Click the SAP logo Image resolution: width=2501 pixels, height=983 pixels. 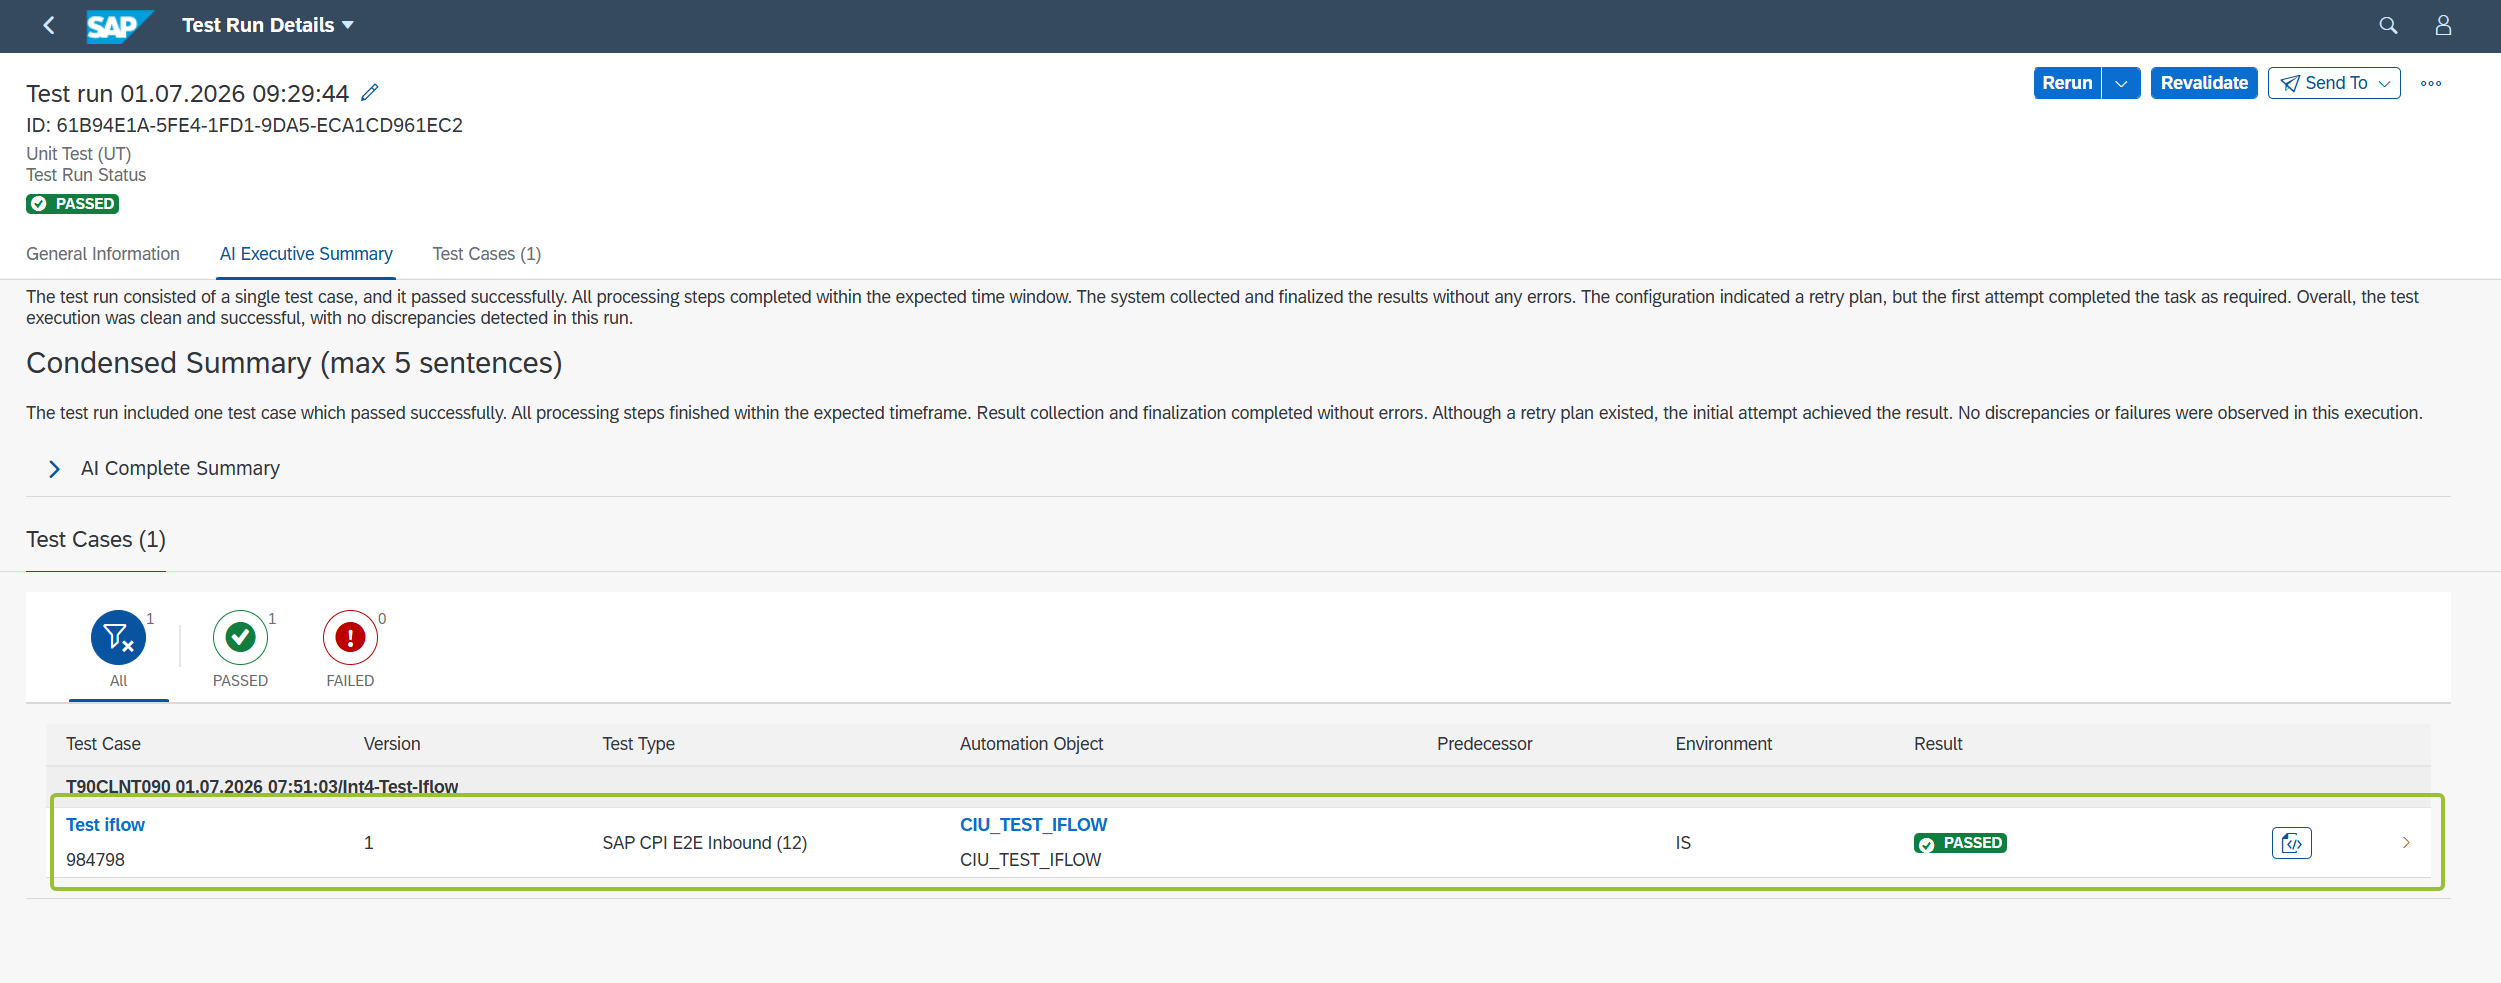pyautogui.click(x=119, y=26)
